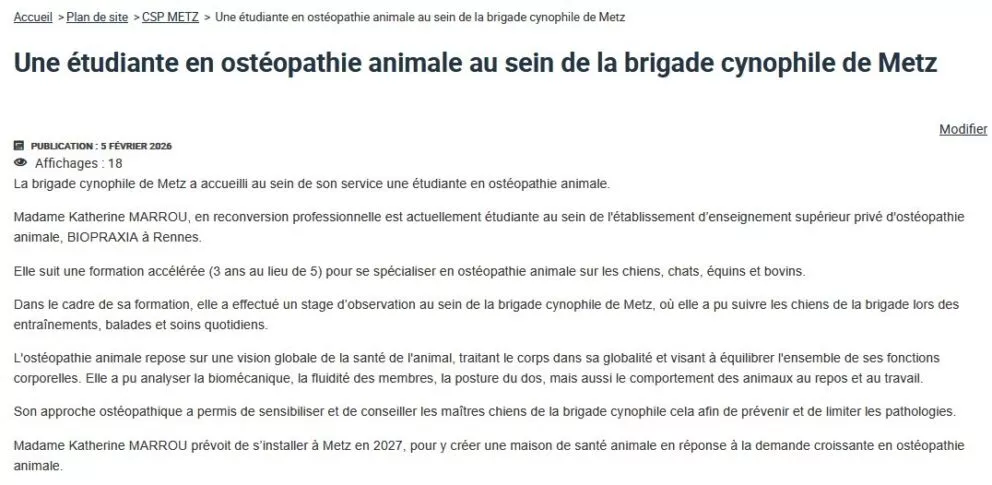Click the current page title in the breadcrumb
The height and width of the screenshot is (485, 992).
point(420,18)
